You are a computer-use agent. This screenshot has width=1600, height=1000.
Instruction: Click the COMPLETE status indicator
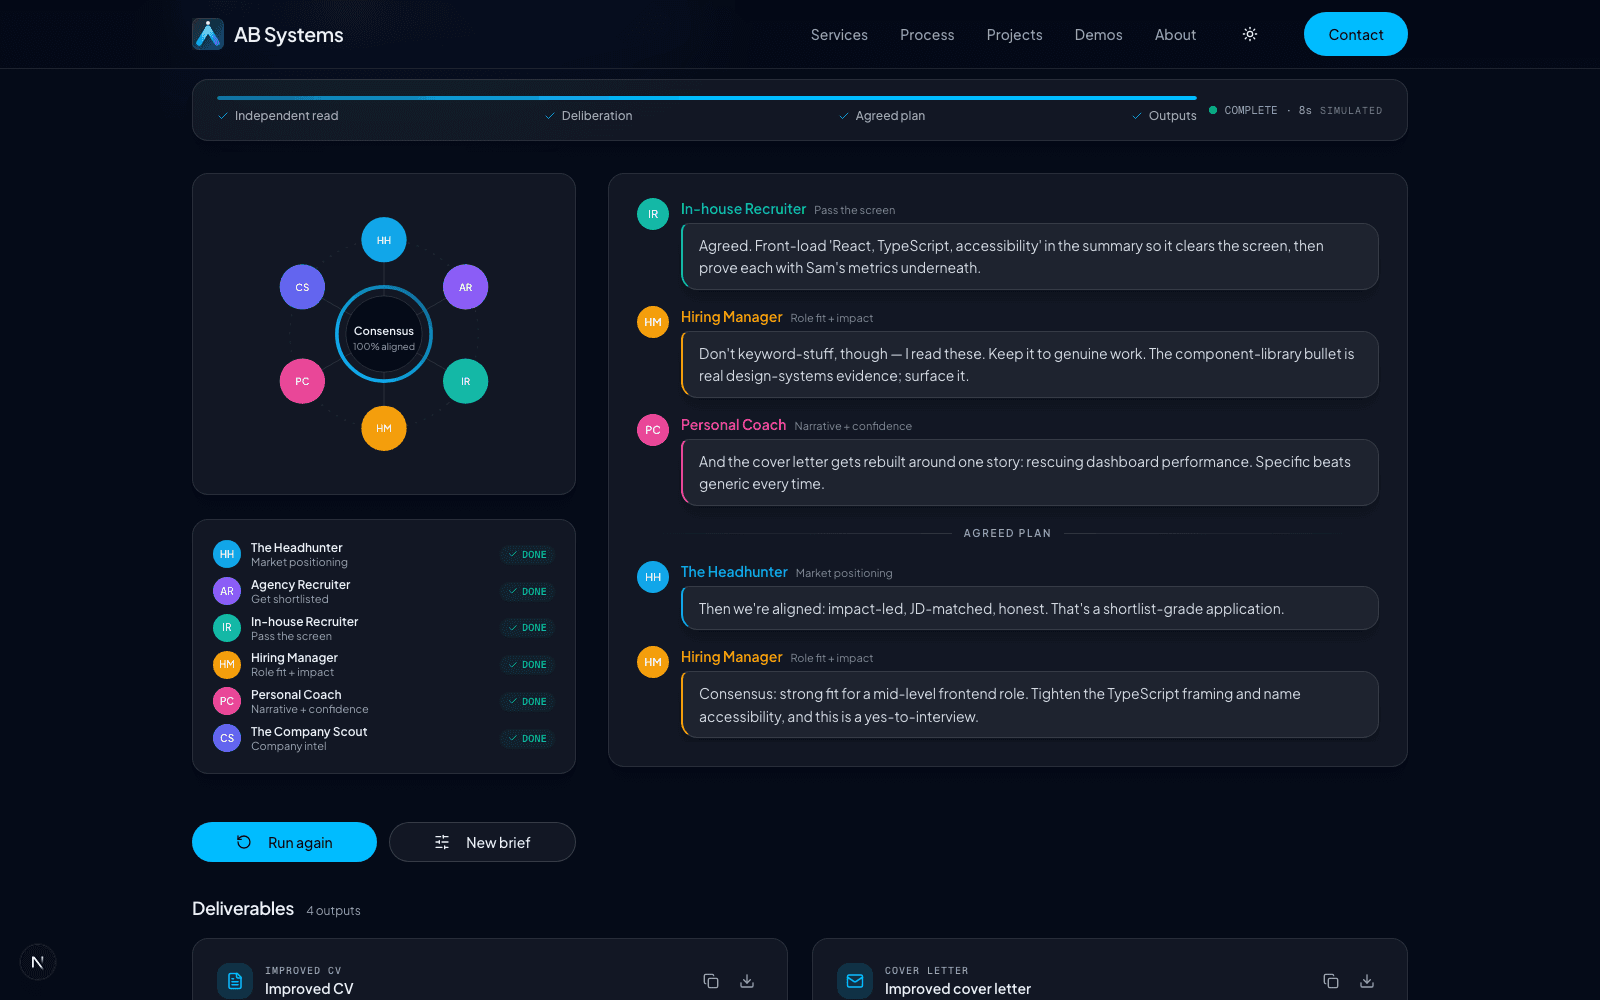[1243, 110]
